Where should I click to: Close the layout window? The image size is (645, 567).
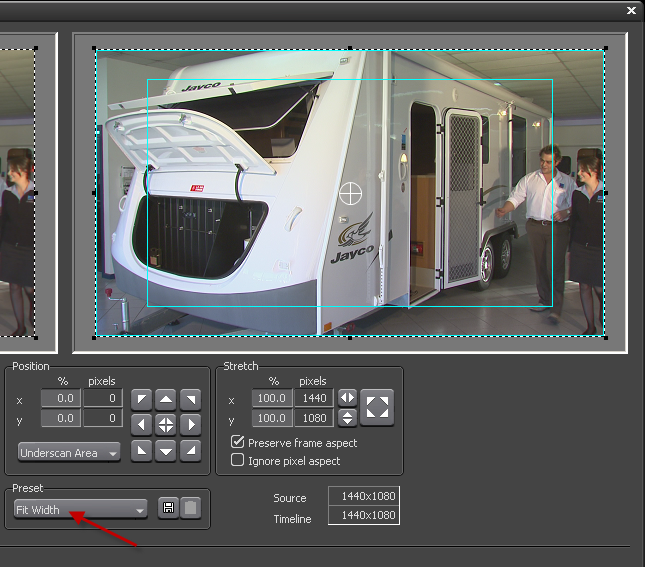coord(631,10)
